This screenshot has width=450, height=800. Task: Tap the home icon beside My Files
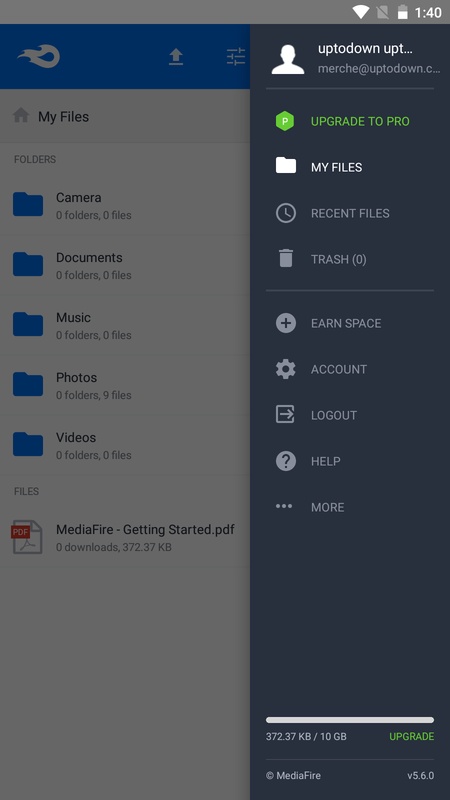[x=21, y=115]
